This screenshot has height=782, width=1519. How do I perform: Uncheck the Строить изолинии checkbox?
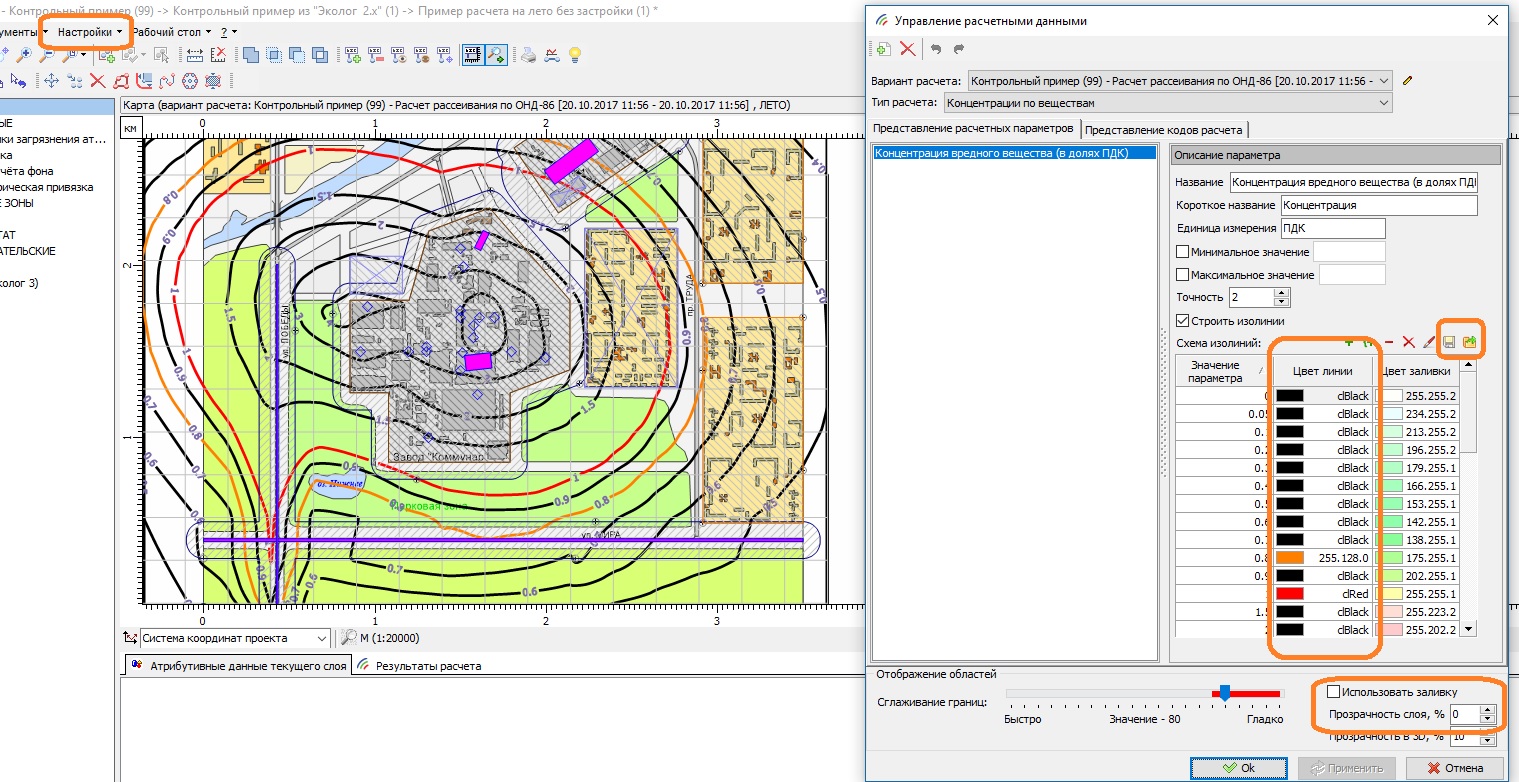click(1183, 321)
